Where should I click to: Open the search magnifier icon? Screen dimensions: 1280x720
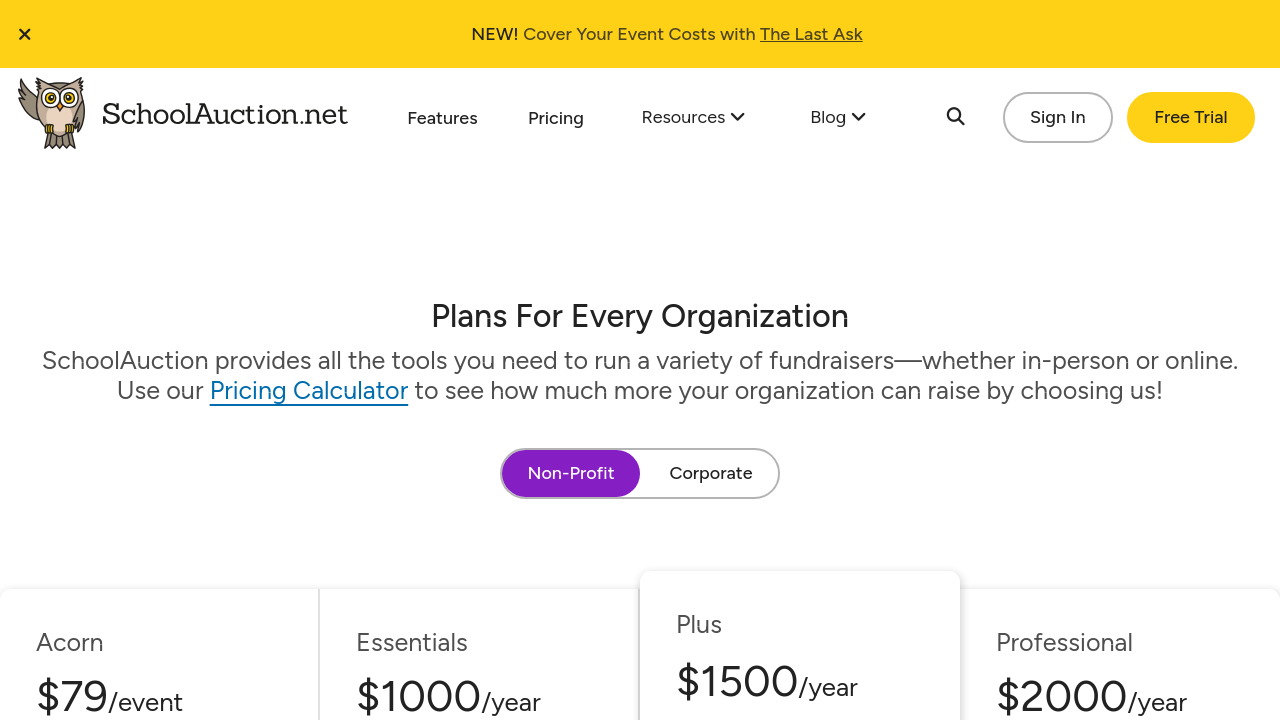pos(955,117)
